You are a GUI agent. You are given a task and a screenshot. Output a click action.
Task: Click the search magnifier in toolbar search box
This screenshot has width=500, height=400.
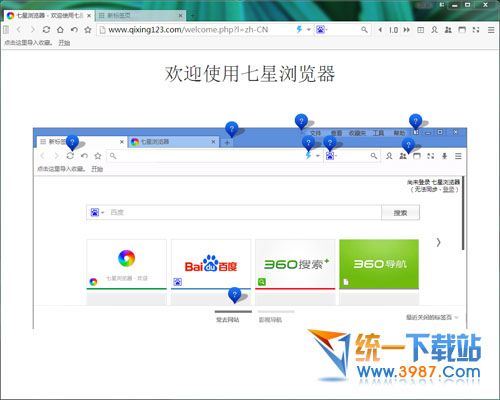pyautogui.click(x=364, y=30)
